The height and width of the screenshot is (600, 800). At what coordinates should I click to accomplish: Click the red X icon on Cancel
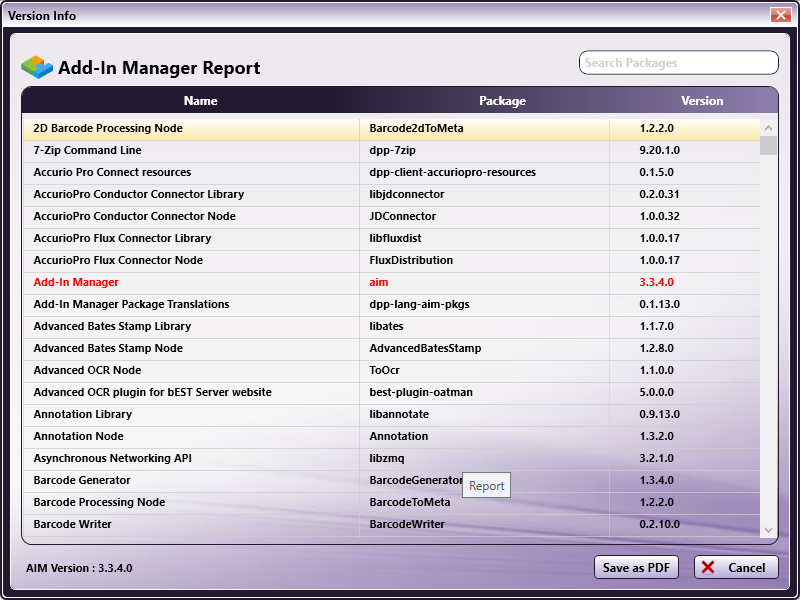(x=708, y=567)
